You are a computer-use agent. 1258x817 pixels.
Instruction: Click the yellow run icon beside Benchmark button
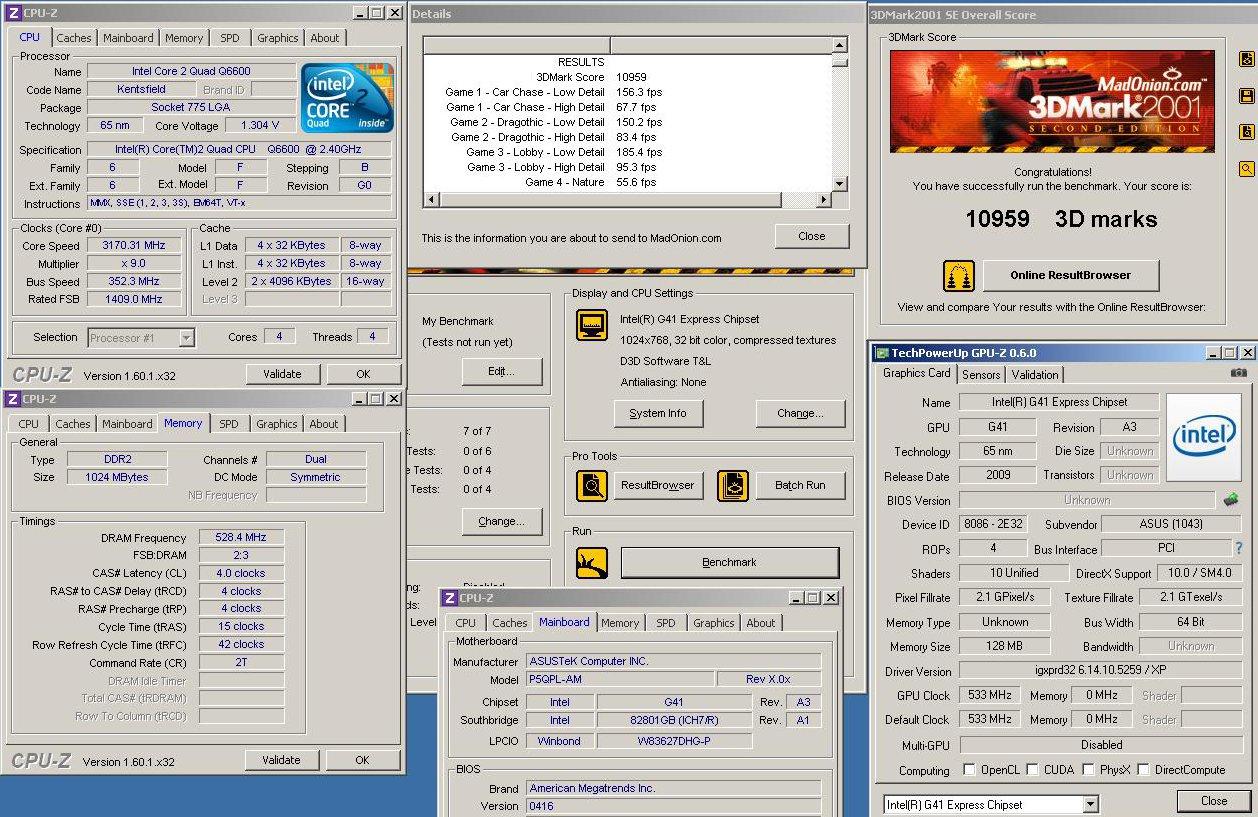click(592, 563)
